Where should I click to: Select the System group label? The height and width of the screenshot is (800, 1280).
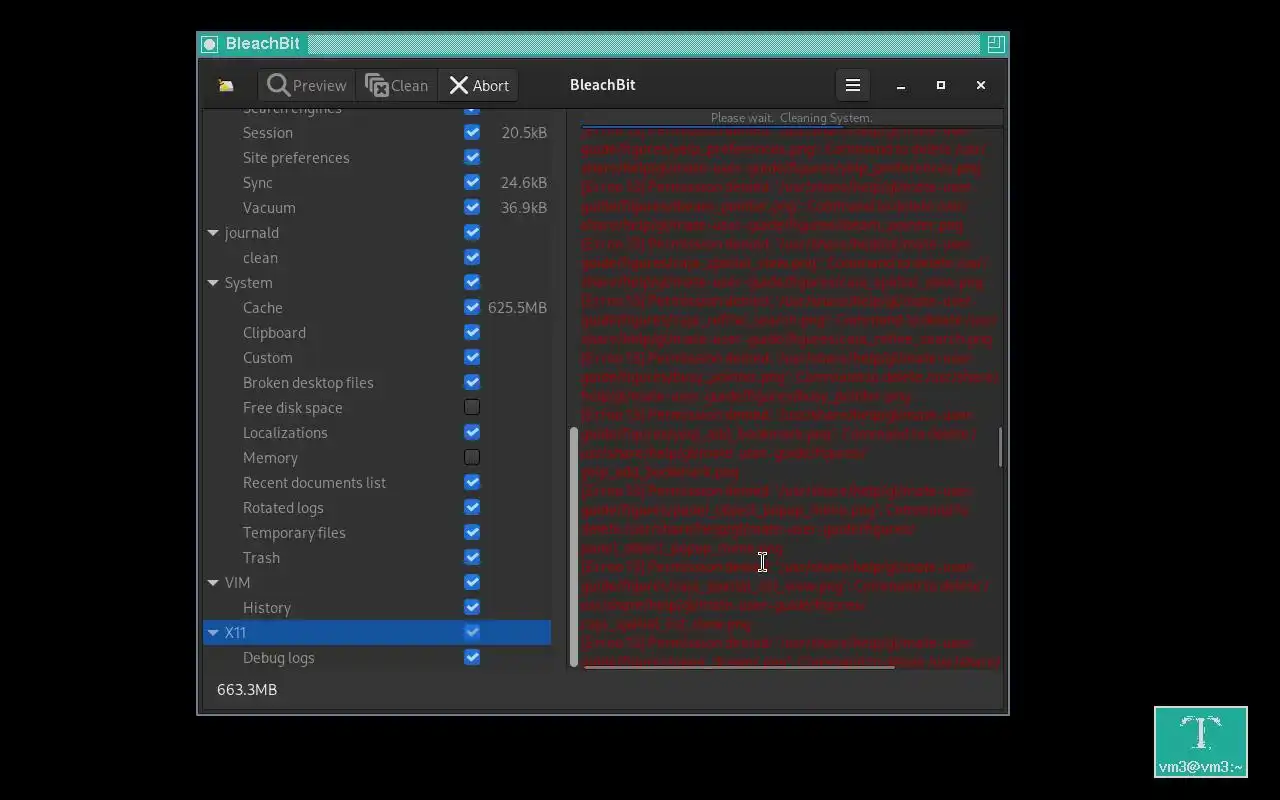pyautogui.click(x=248, y=283)
